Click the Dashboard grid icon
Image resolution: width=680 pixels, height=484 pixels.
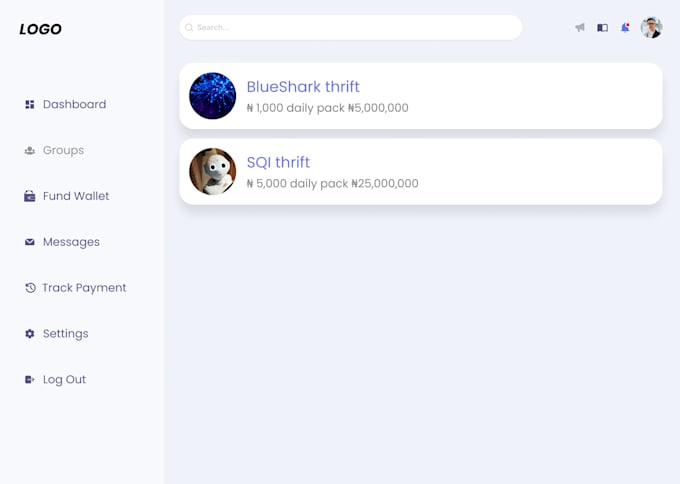click(x=29, y=105)
